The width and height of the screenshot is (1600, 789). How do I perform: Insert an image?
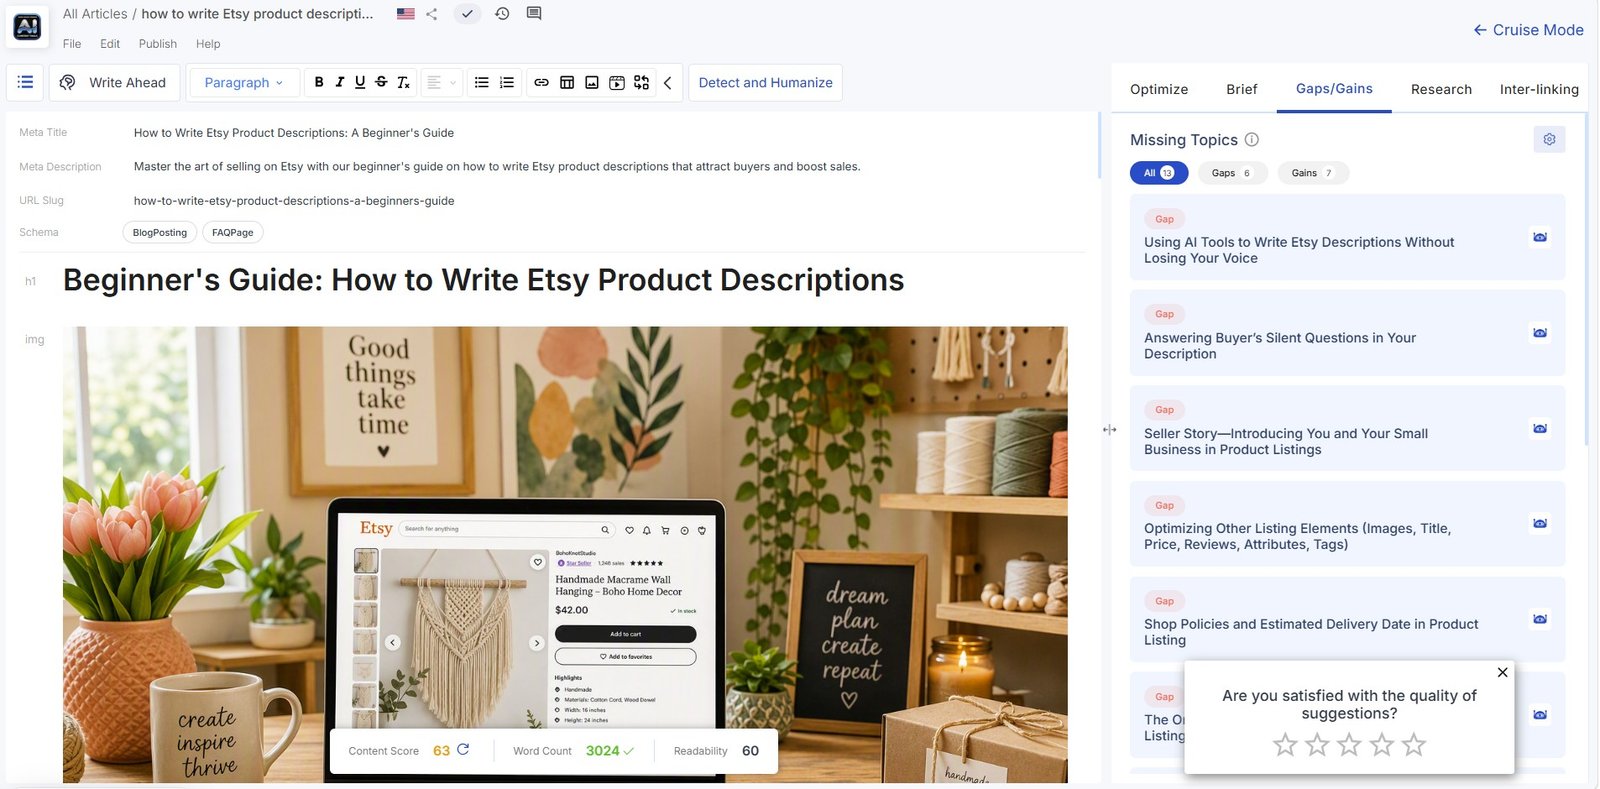tap(592, 82)
